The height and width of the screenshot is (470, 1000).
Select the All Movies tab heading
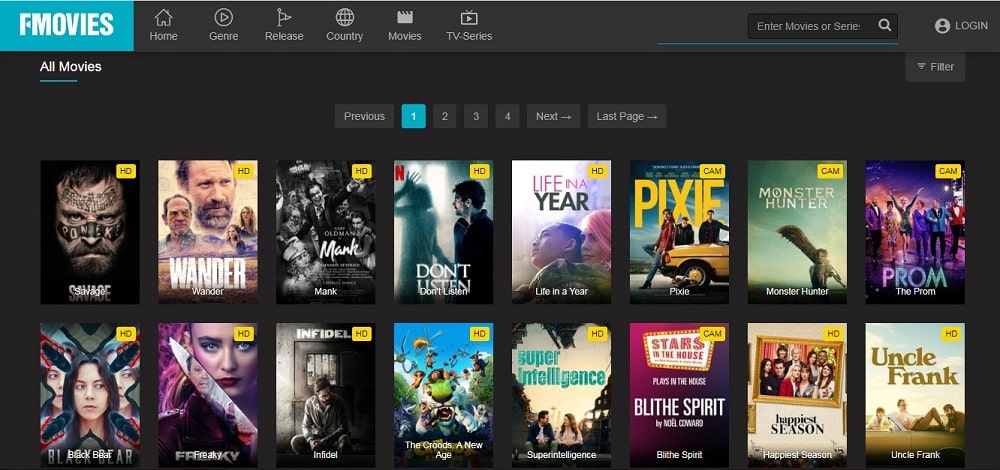pyautogui.click(x=71, y=66)
